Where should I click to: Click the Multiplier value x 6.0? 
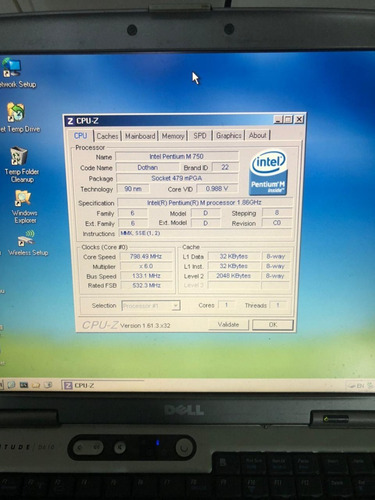(146, 266)
